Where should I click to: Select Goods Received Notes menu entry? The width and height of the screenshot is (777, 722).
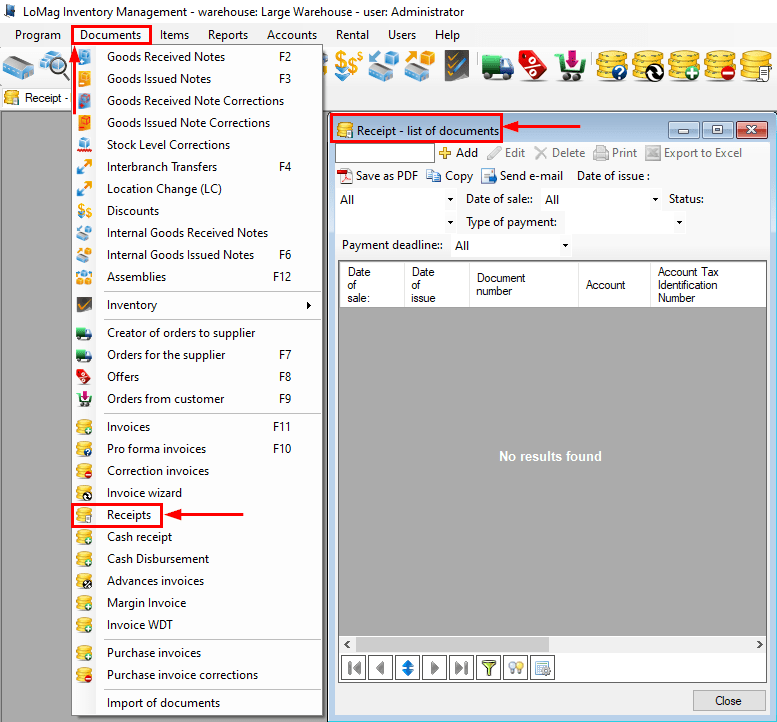pyautogui.click(x=197, y=57)
